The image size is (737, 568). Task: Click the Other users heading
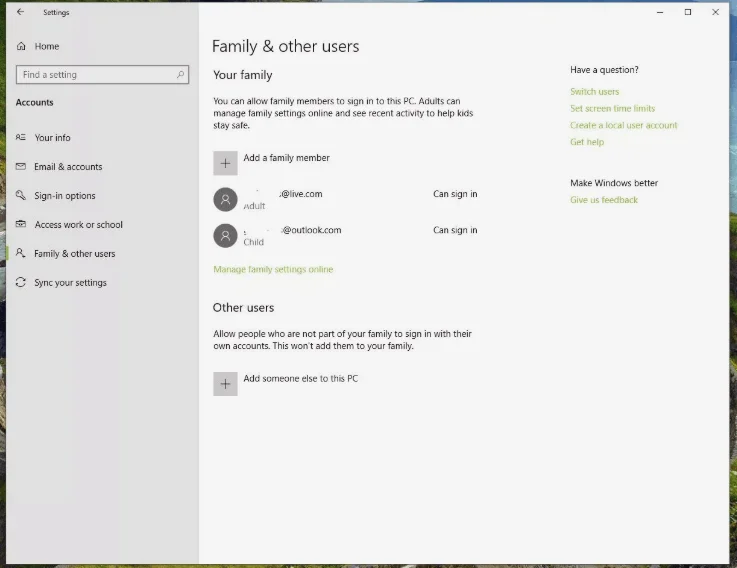click(x=243, y=308)
